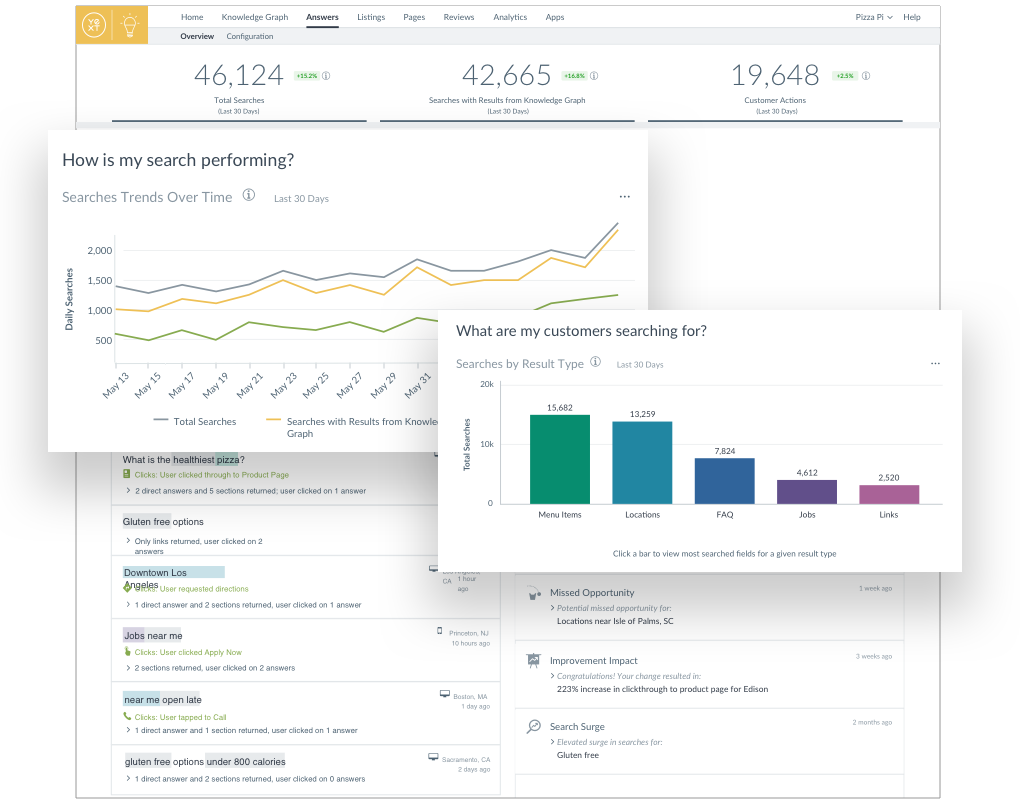
Task: Click the 'gluten free options under 800 calories' query
Action: pyautogui.click(x=205, y=761)
